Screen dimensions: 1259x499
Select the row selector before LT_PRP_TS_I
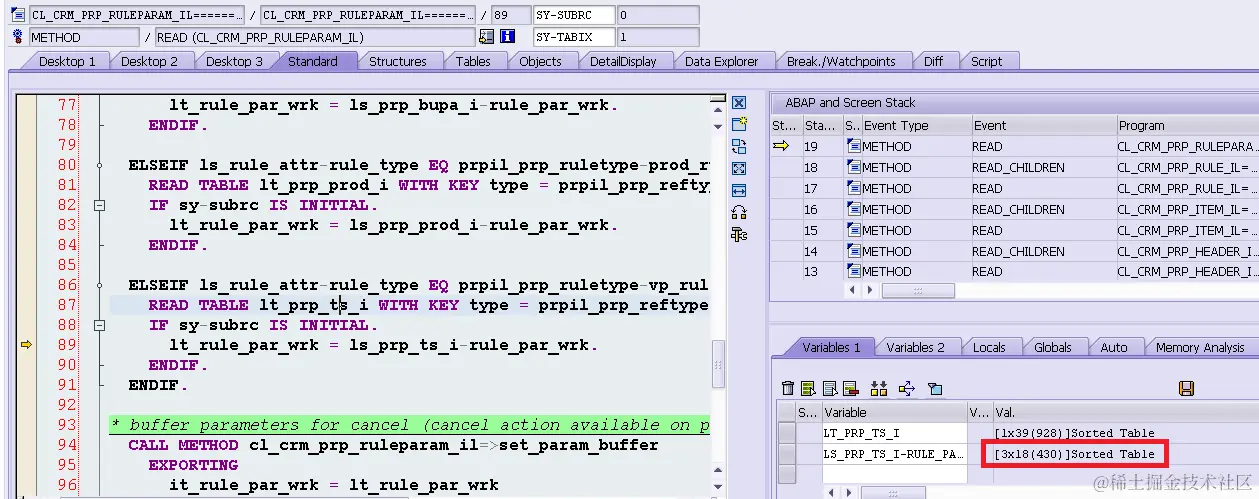click(x=787, y=432)
